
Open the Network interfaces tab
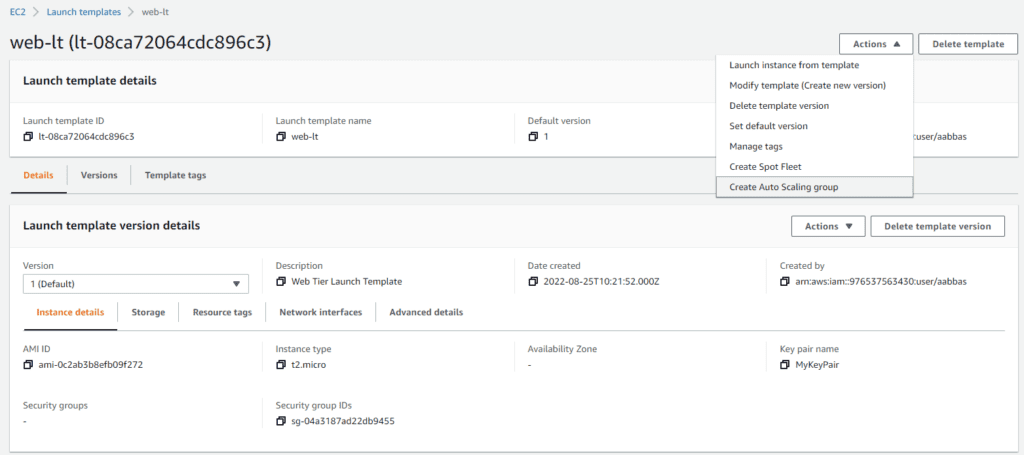(321, 312)
